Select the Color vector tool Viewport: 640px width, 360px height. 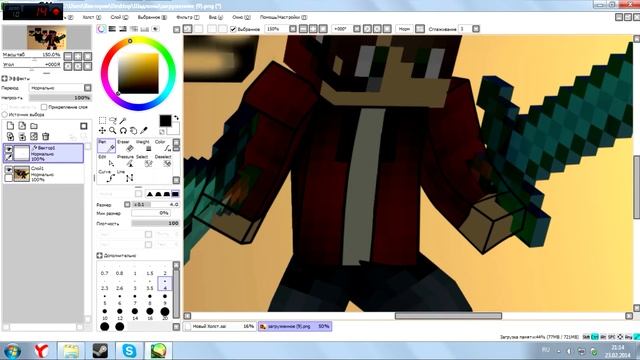162,146
